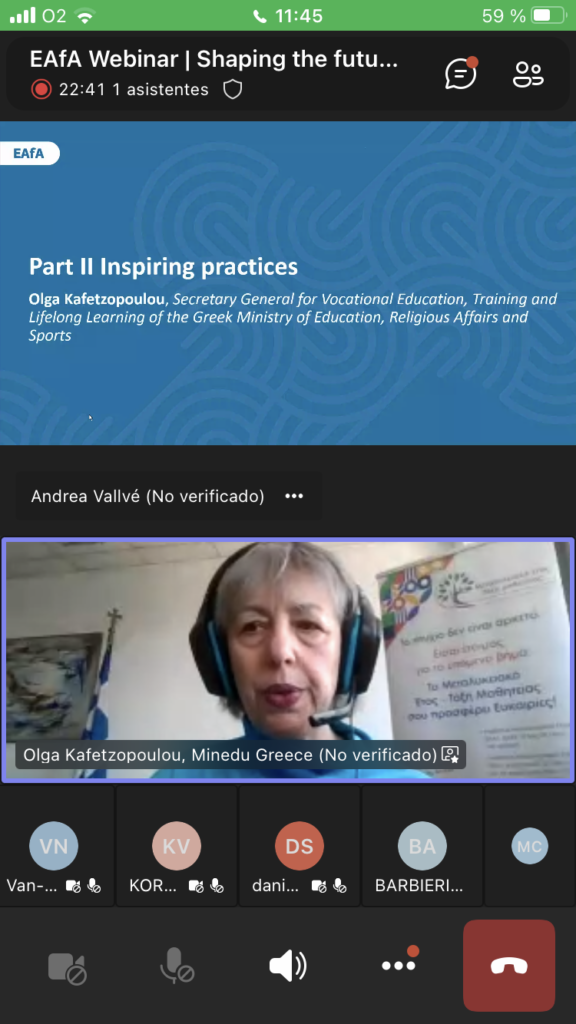Tap the red recording indicator
576x1024 pixels.
click(40, 89)
